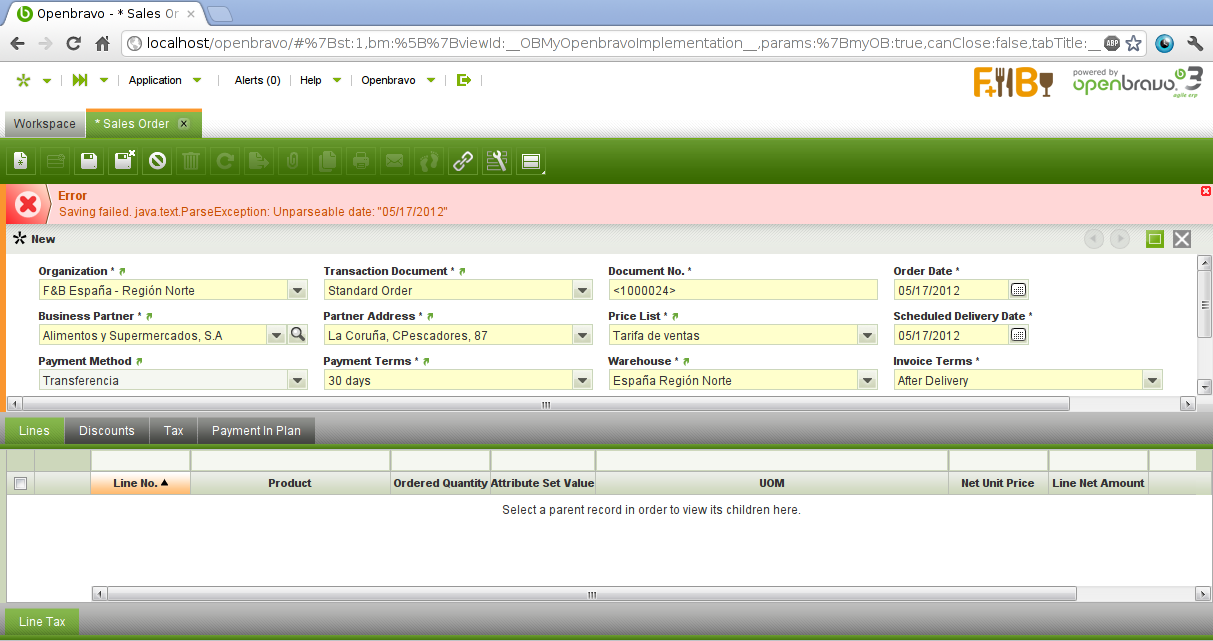Click the Business Partner search magnifier
The height and width of the screenshot is (641, 1213).
[297, 336]
